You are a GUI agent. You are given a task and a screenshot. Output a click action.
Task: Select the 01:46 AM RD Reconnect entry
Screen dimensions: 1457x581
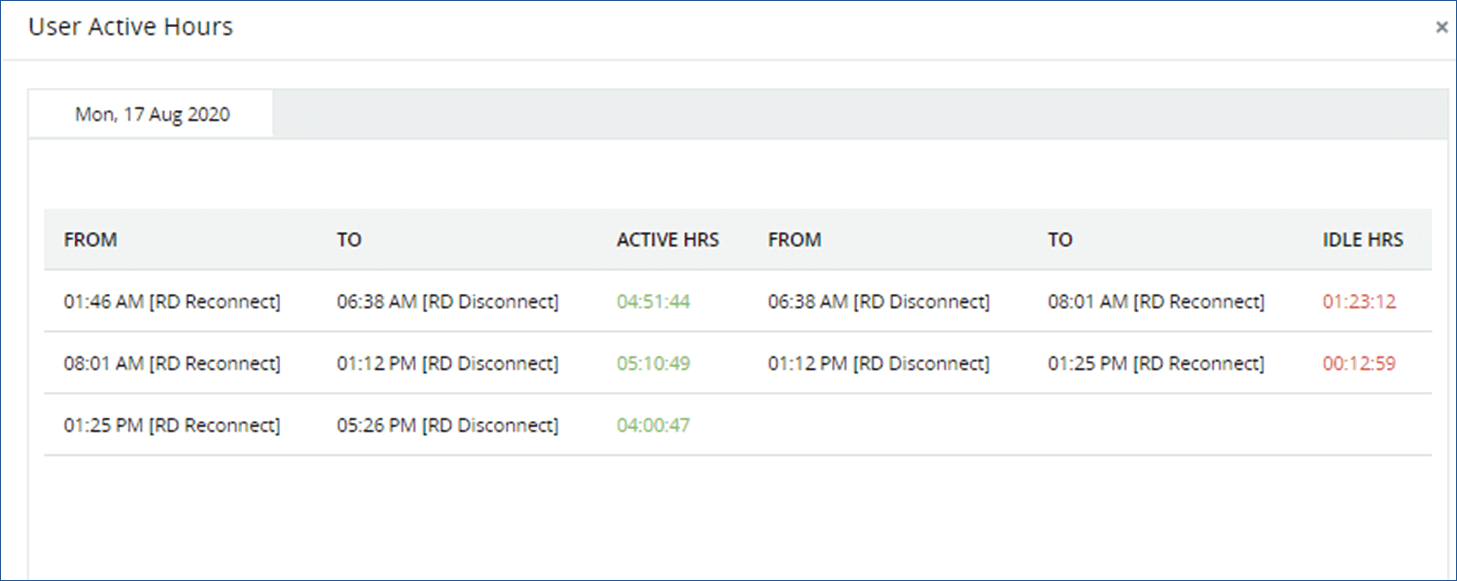(172, 302)
